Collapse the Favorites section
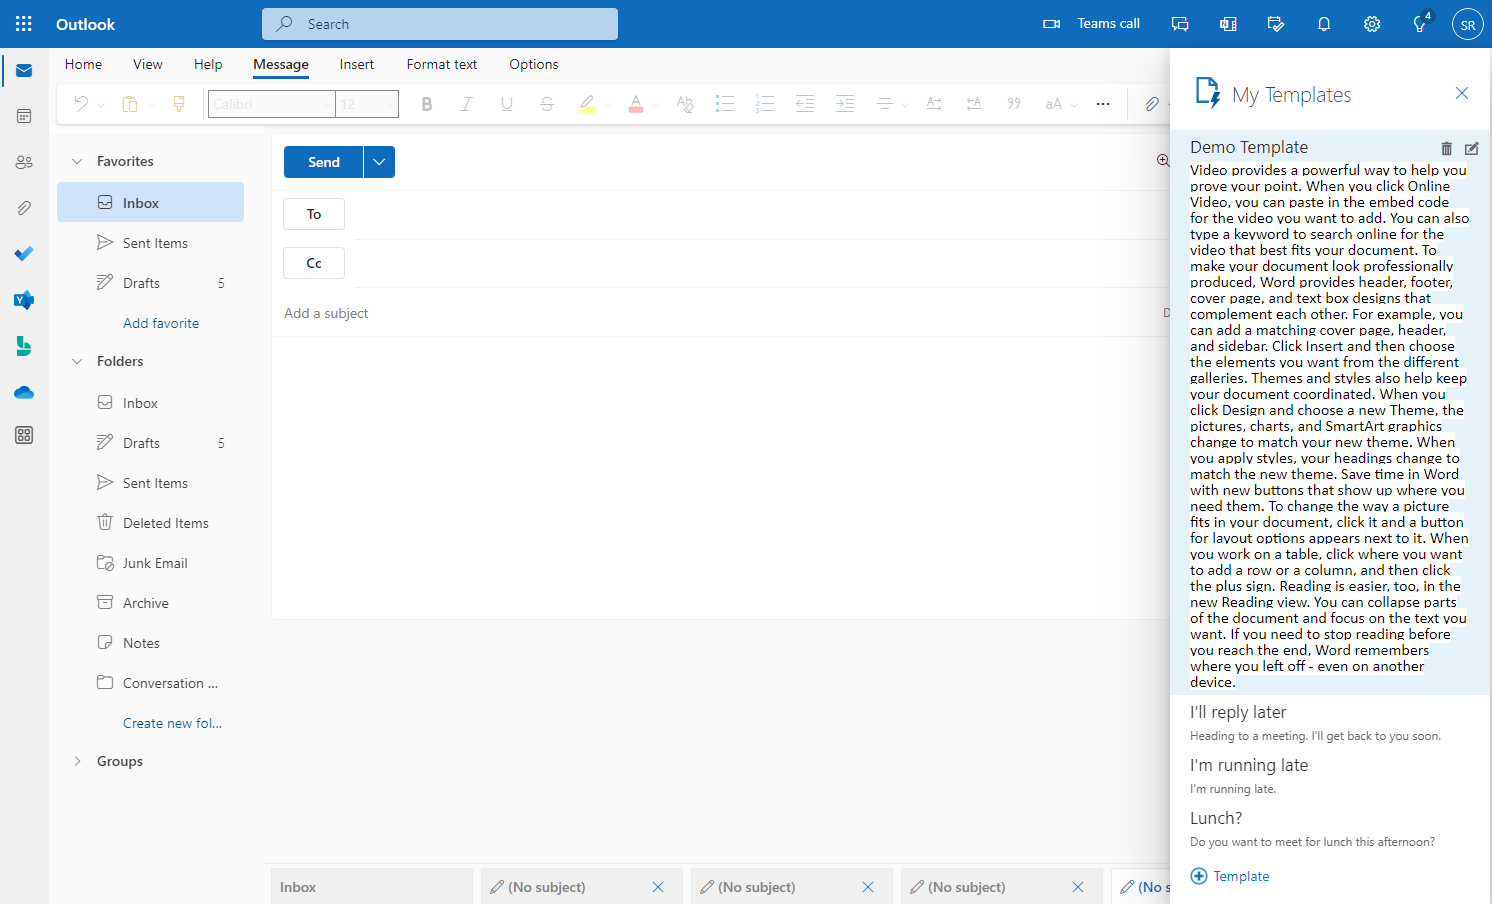 click(x=77, y=161)
